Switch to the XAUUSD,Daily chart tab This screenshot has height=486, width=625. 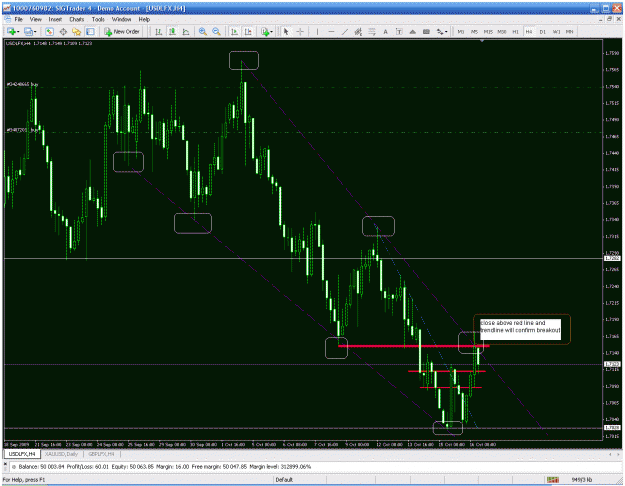[62, 454]
